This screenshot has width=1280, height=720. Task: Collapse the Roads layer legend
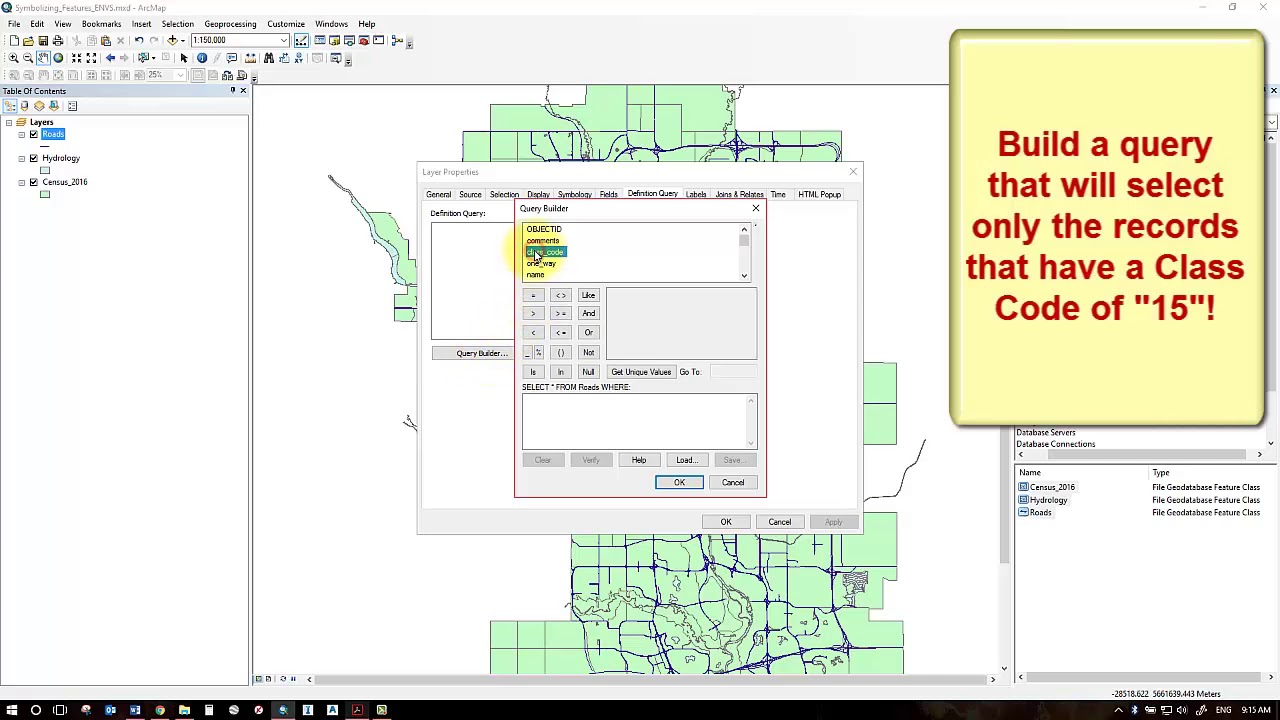point(21,134)
